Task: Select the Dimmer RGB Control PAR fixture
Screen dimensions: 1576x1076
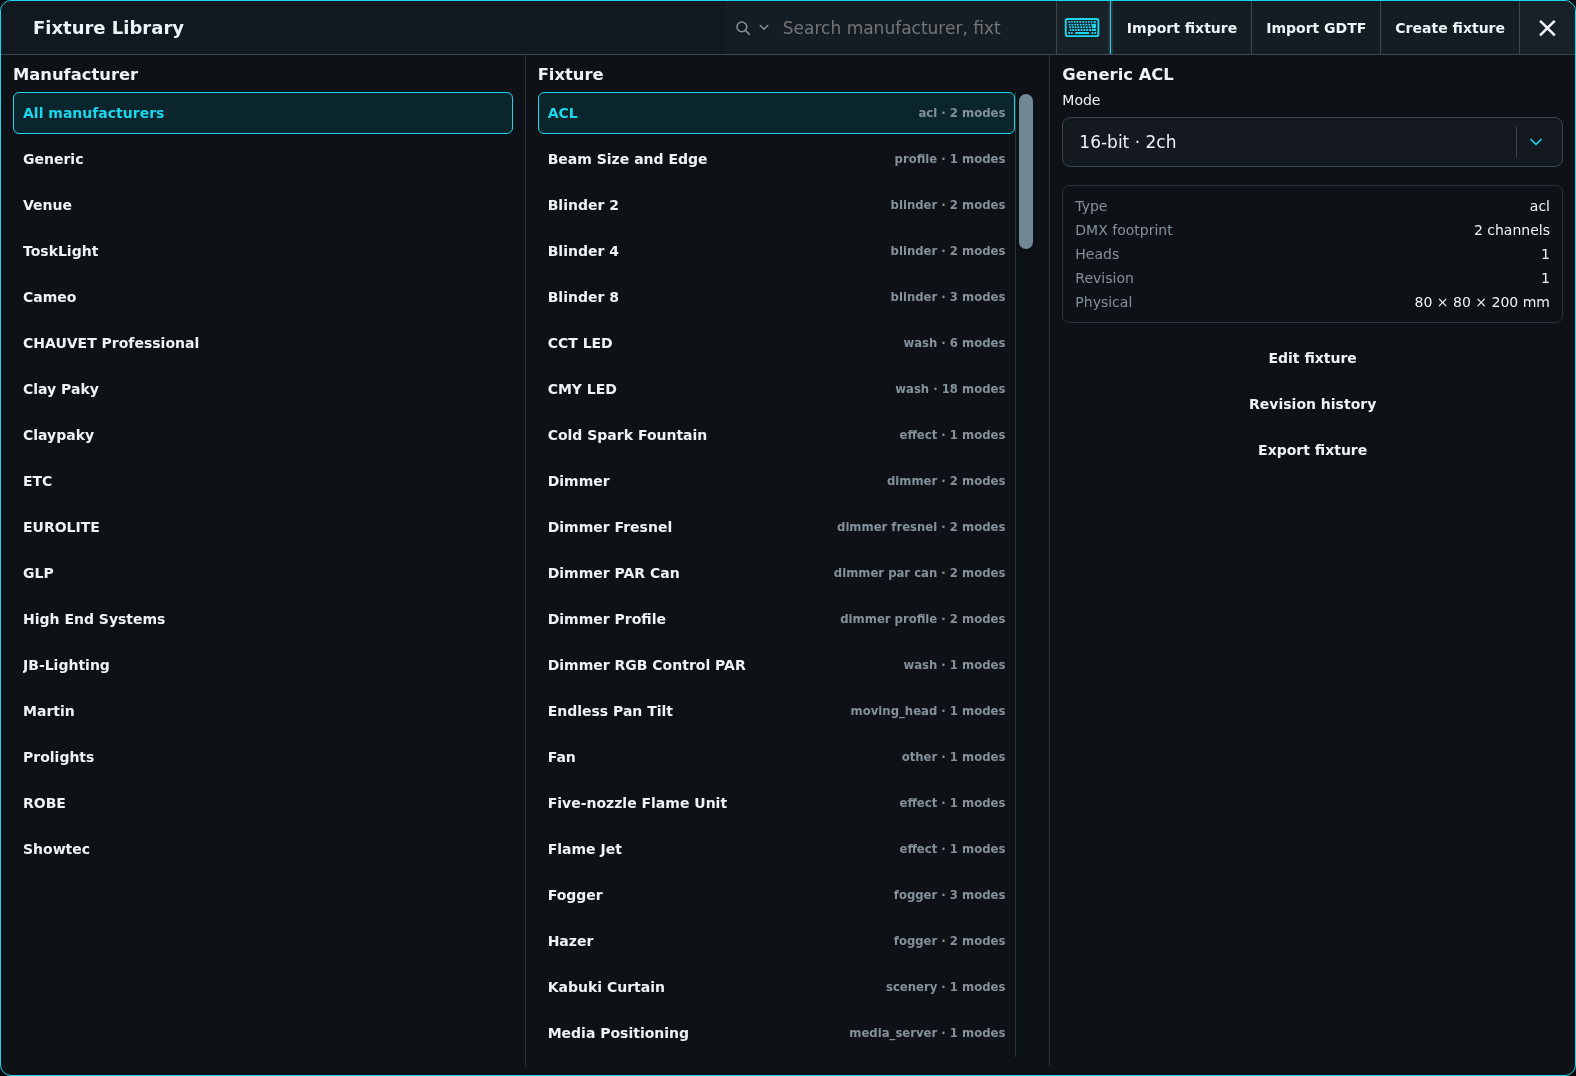Action: (x=776, y=665)
